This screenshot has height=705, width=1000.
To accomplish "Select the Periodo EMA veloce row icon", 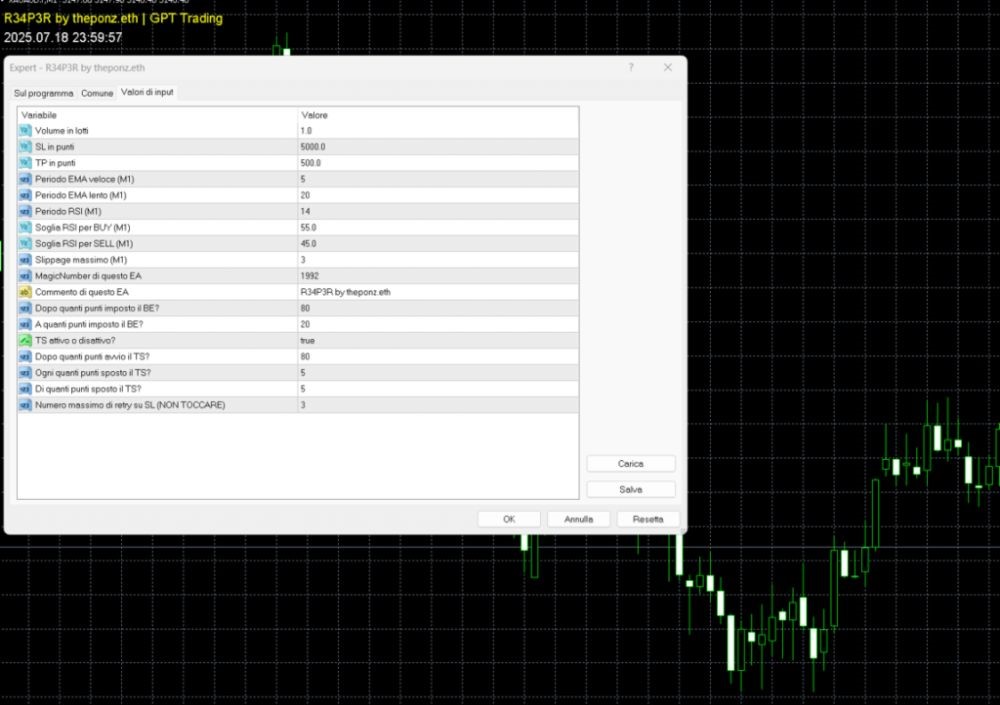I will pyautogui.click(x=26, y=179).
